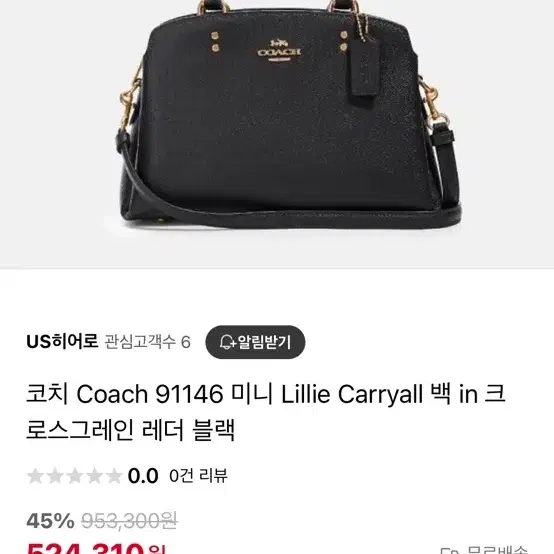Viewport: 554px width, 554px height.
Task: Click the gold COACH logo on bag
Action: [279, 51]
